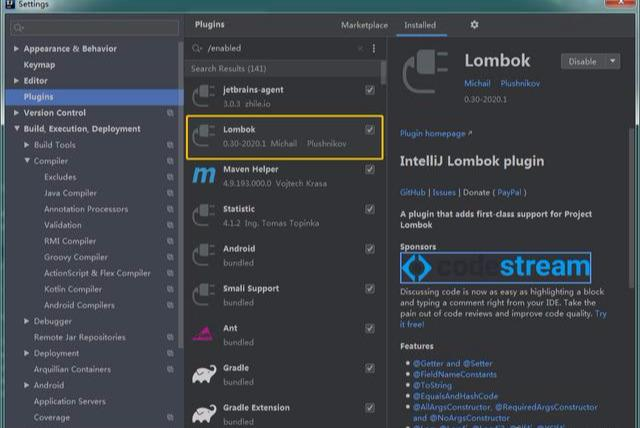This screenshot has width=640, height=428.
Task: Expand the Editor tree node arrow
Action: [16, 81]
